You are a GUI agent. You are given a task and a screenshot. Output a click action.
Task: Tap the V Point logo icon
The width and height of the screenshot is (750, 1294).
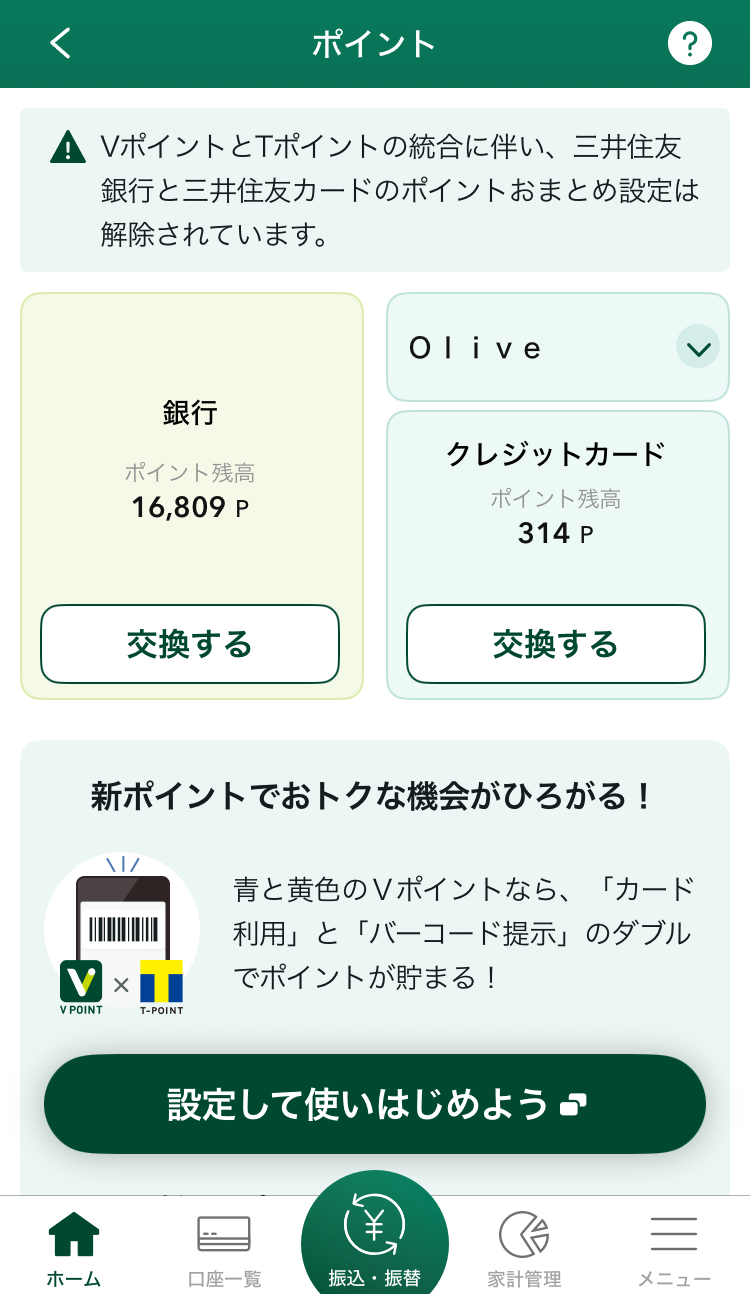coord(81,981)
